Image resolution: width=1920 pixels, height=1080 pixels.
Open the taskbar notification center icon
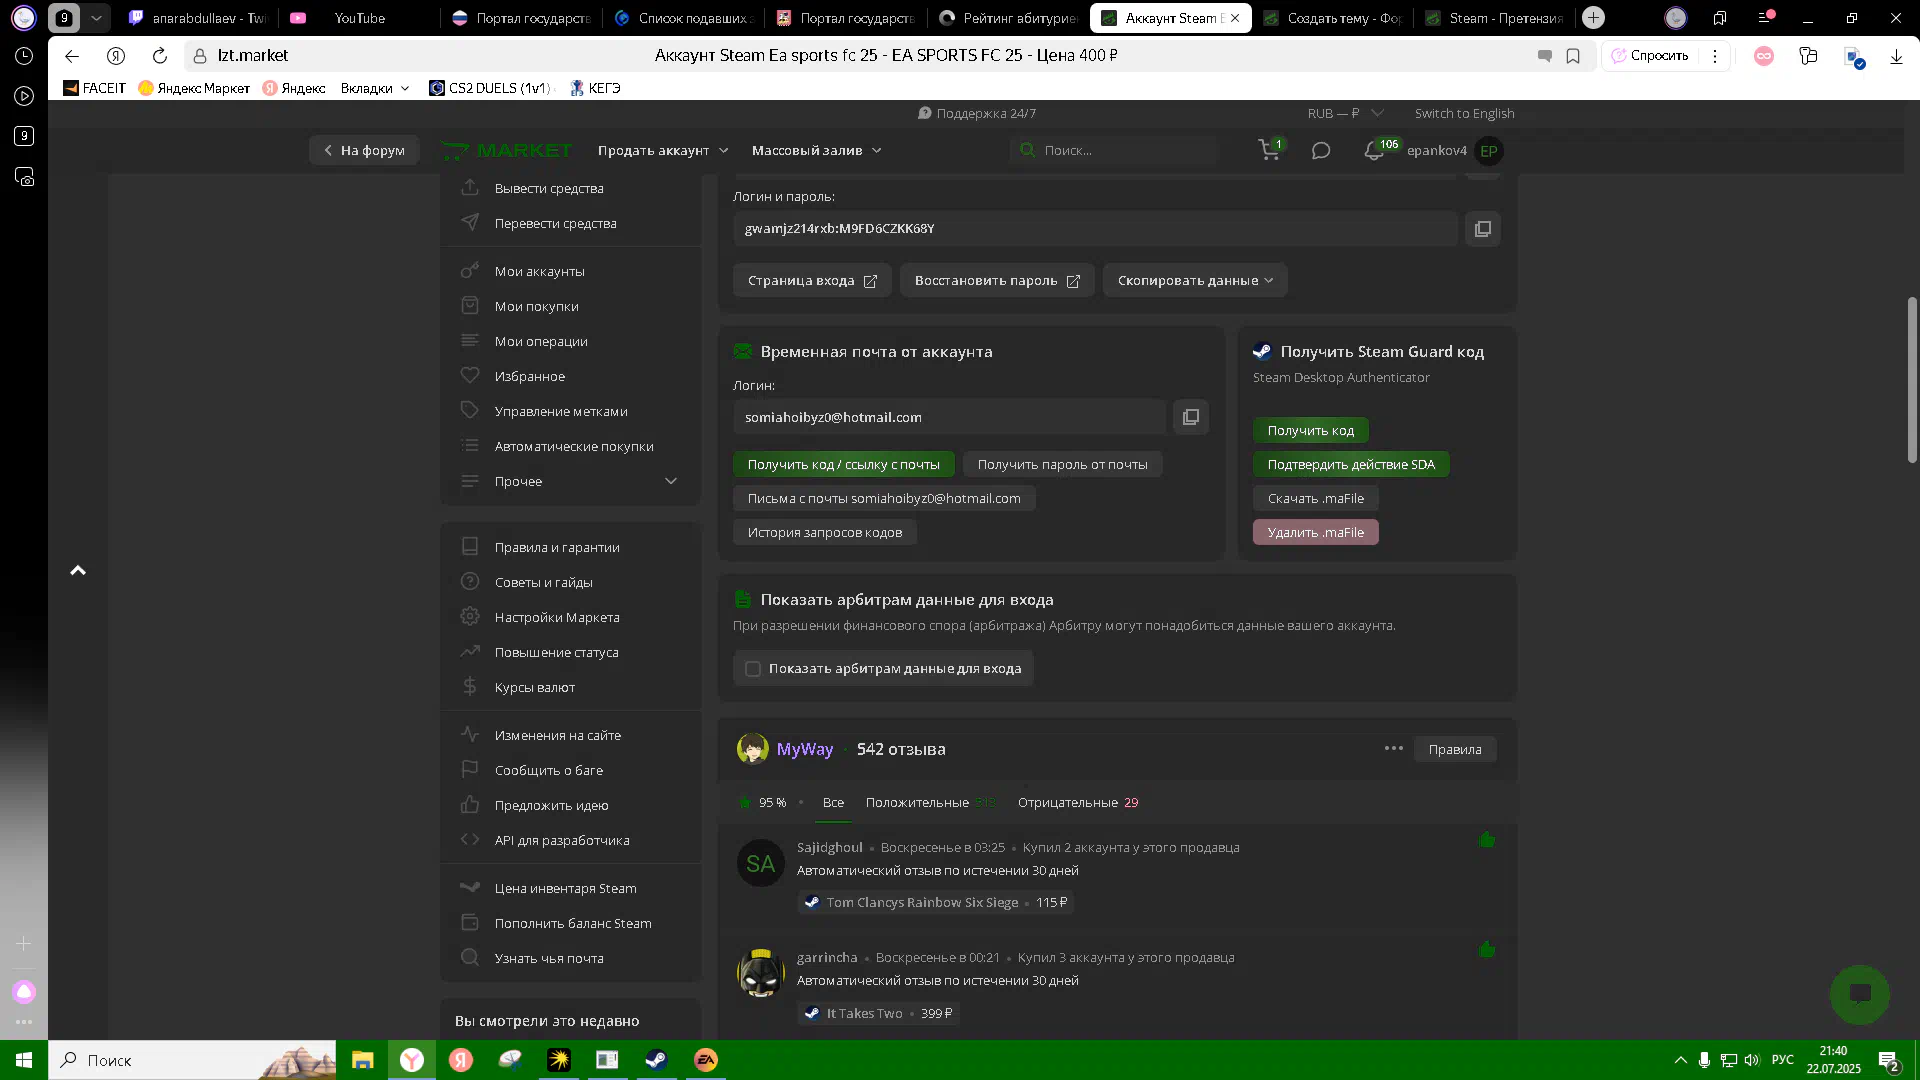1889,1060
